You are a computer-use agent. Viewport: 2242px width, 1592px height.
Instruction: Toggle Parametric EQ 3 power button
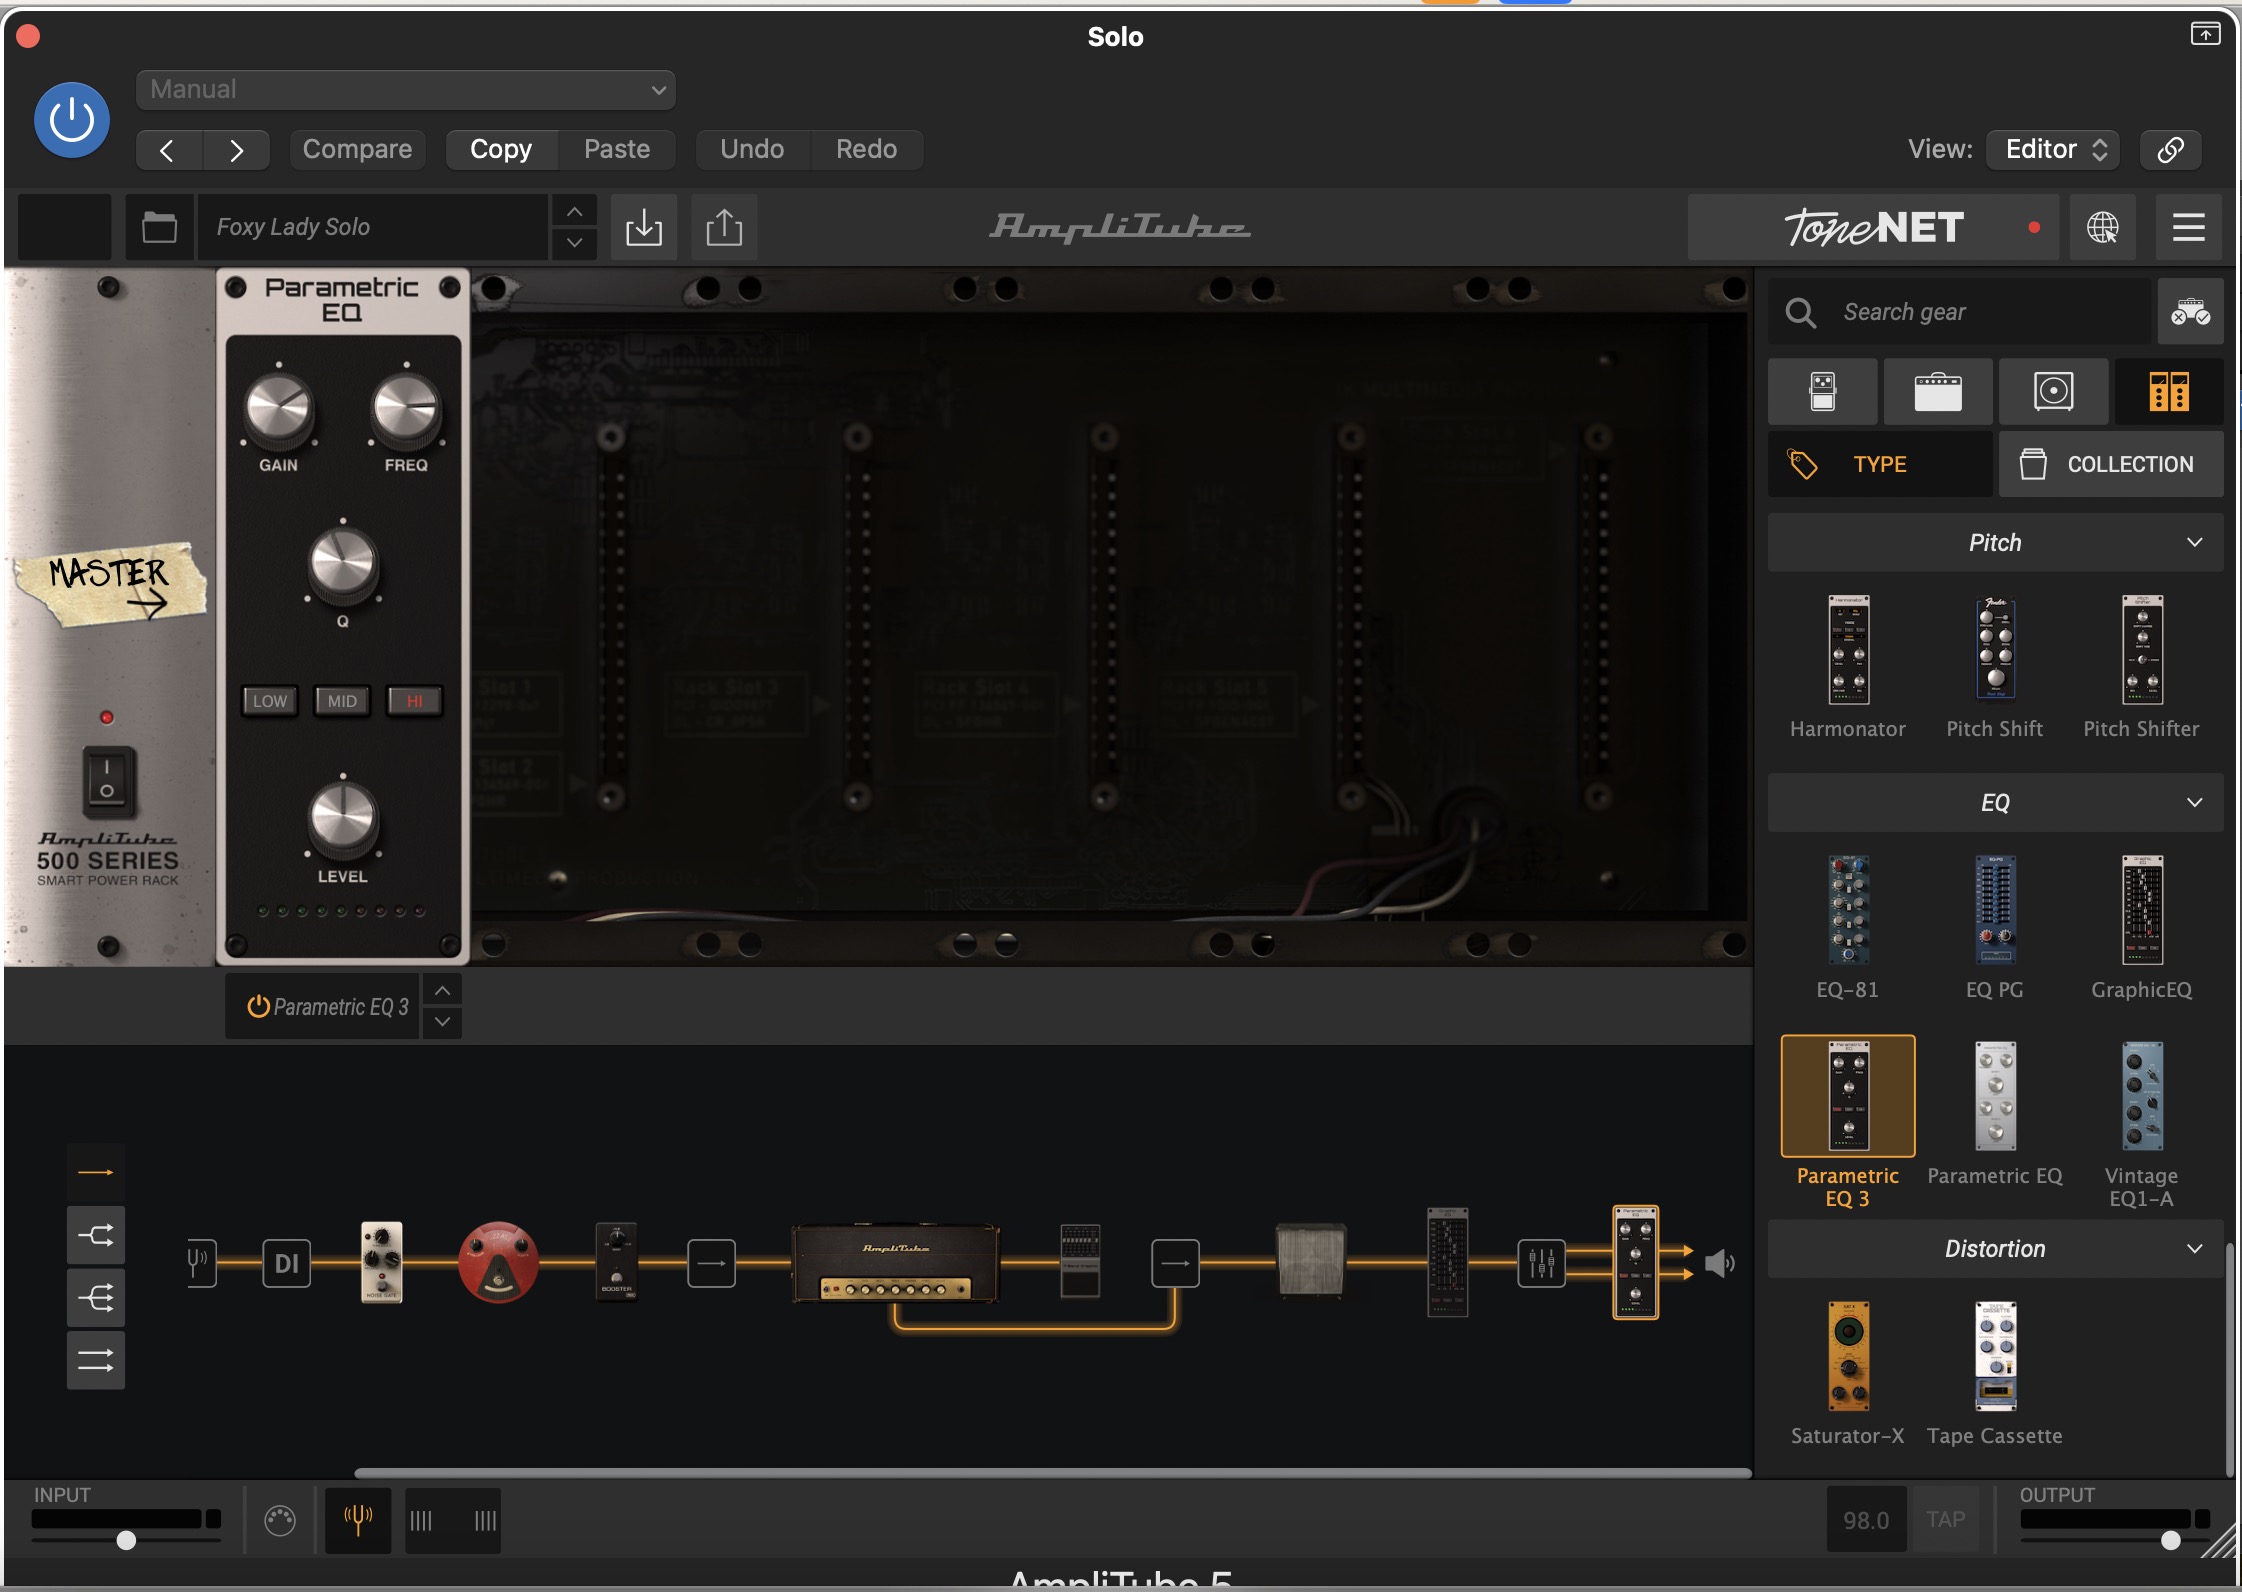point(258,1007)
